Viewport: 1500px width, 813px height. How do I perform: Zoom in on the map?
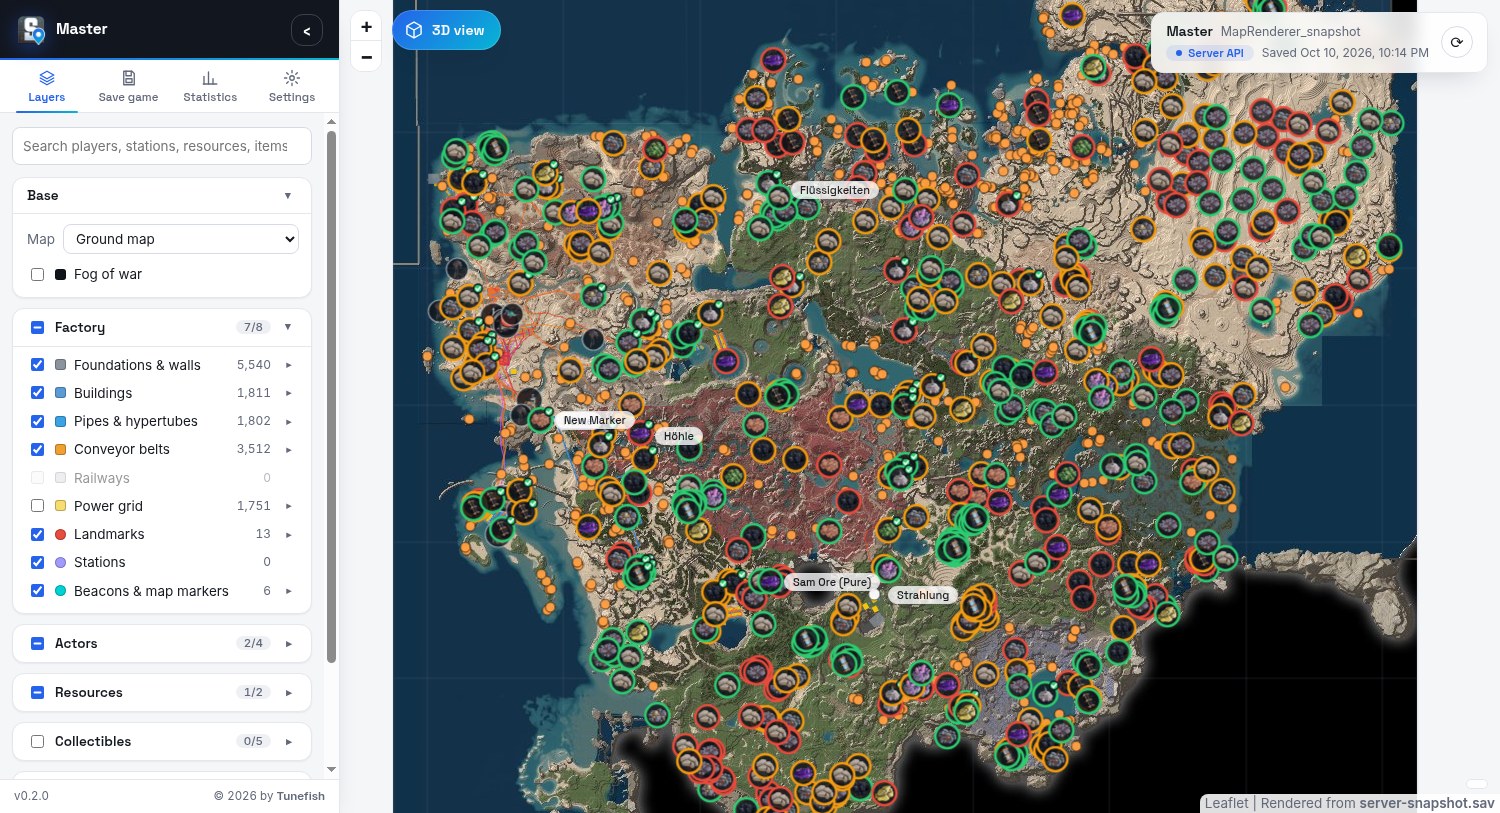coord(367,27)
